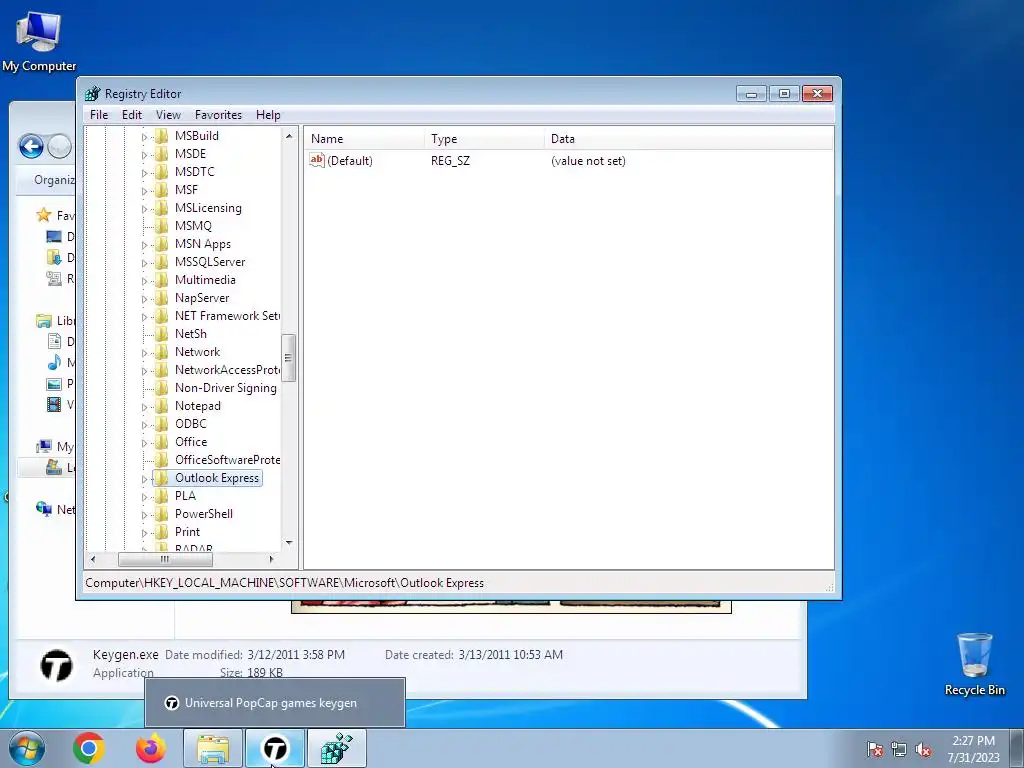
Task: Click Keygen.exe icon in details pane
Action: [56, 665]
